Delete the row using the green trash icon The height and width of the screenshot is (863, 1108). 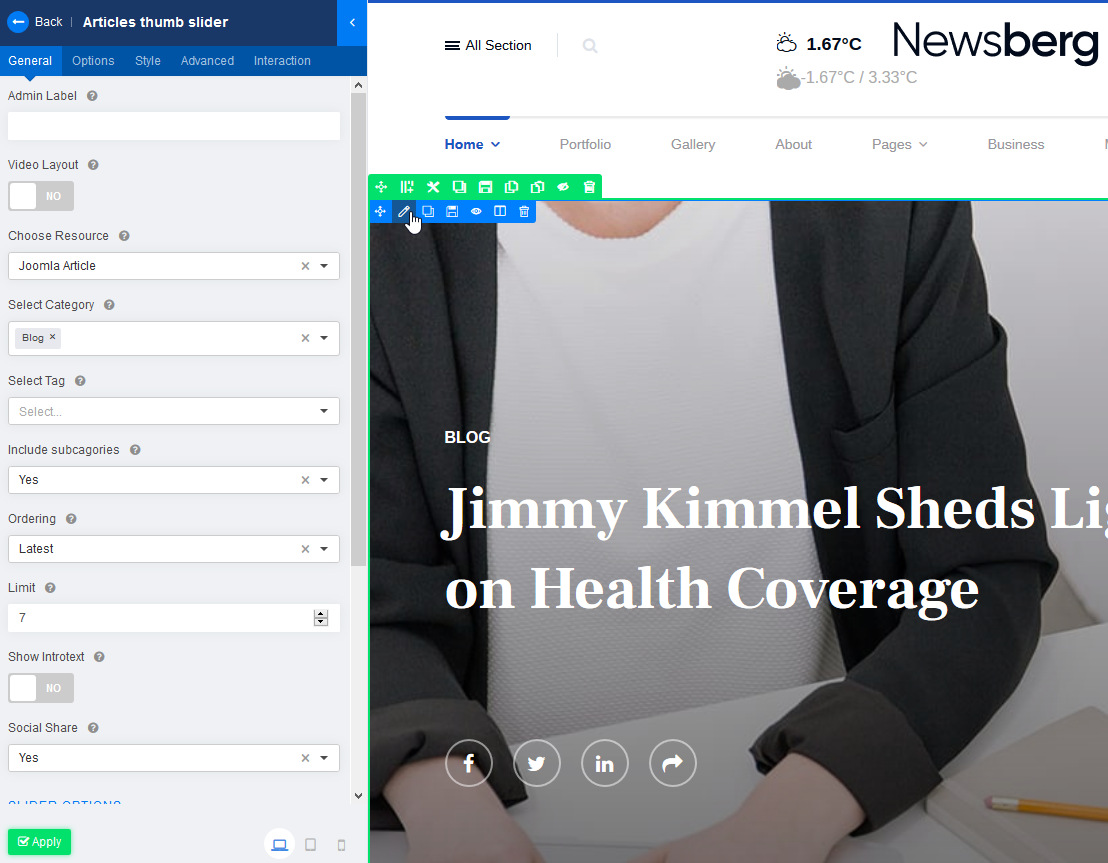coord(589,187)
